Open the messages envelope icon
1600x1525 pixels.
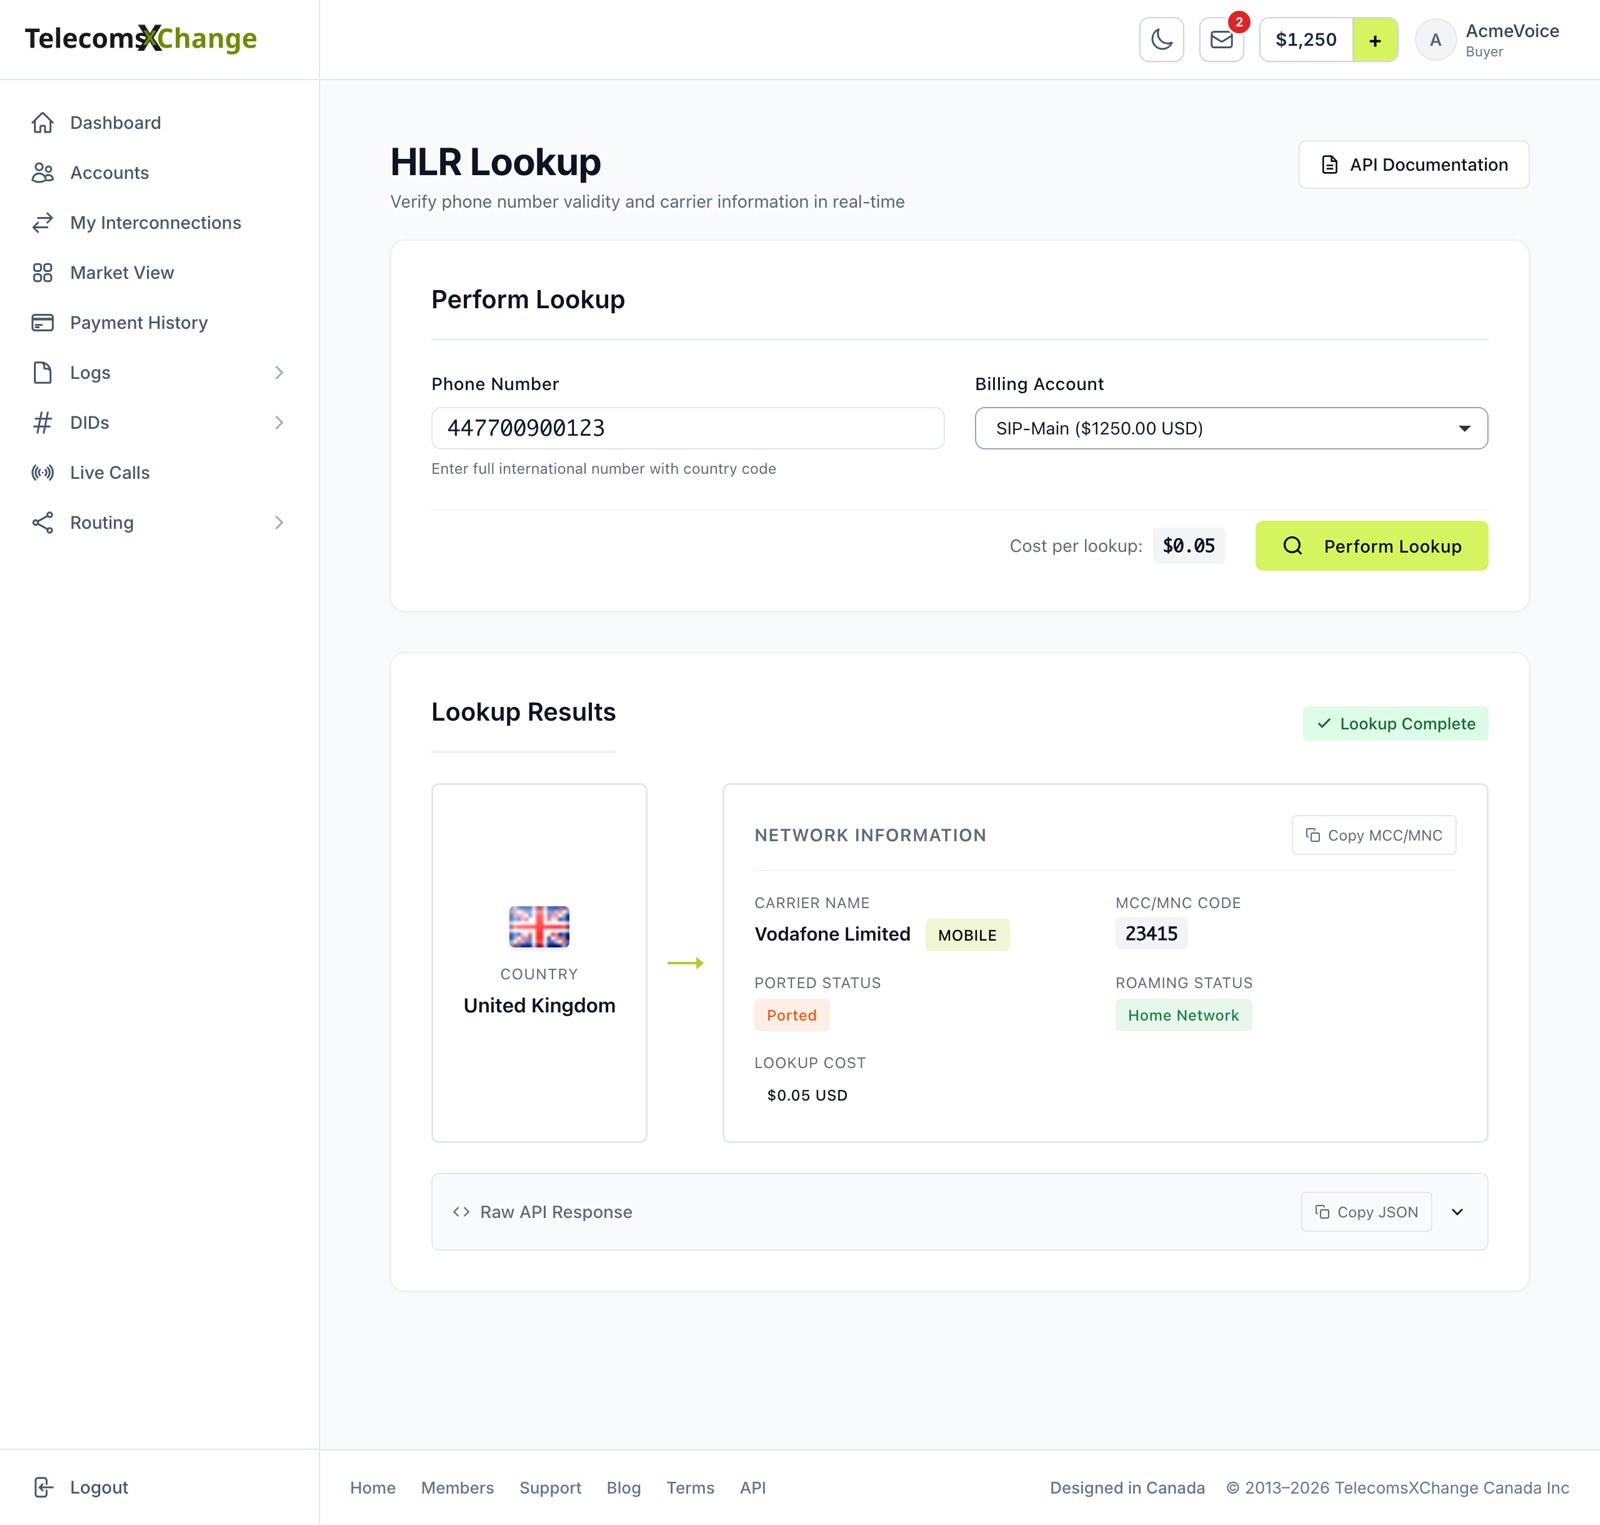click(1221, 40)
